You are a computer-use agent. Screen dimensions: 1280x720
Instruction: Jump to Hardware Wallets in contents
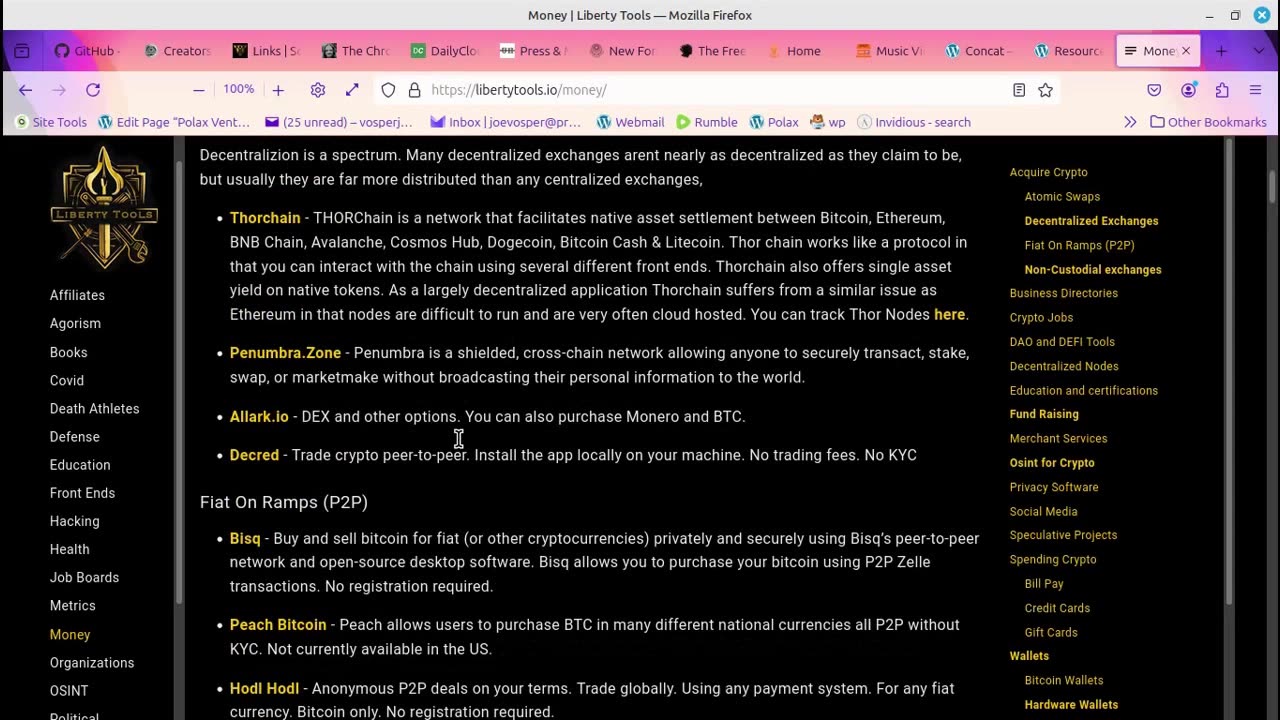click(1071, 705)
